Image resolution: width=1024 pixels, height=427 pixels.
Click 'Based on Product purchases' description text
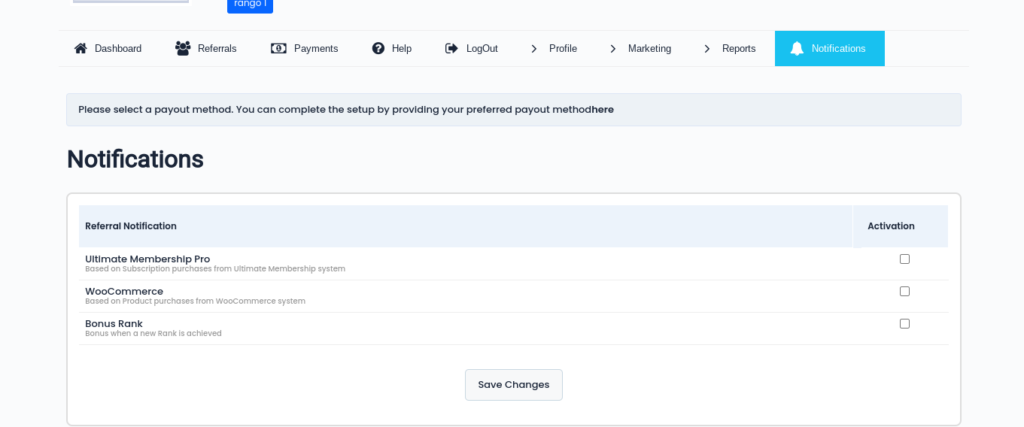click(x=195, y=302)
